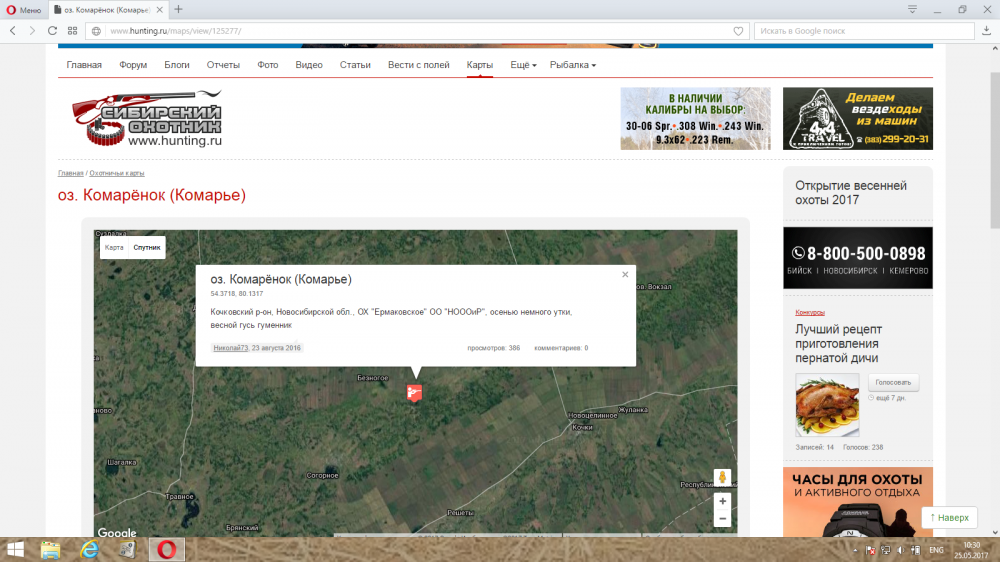Open the Видео section
The image size is (1000, 562).
click(x=309, y=65)
